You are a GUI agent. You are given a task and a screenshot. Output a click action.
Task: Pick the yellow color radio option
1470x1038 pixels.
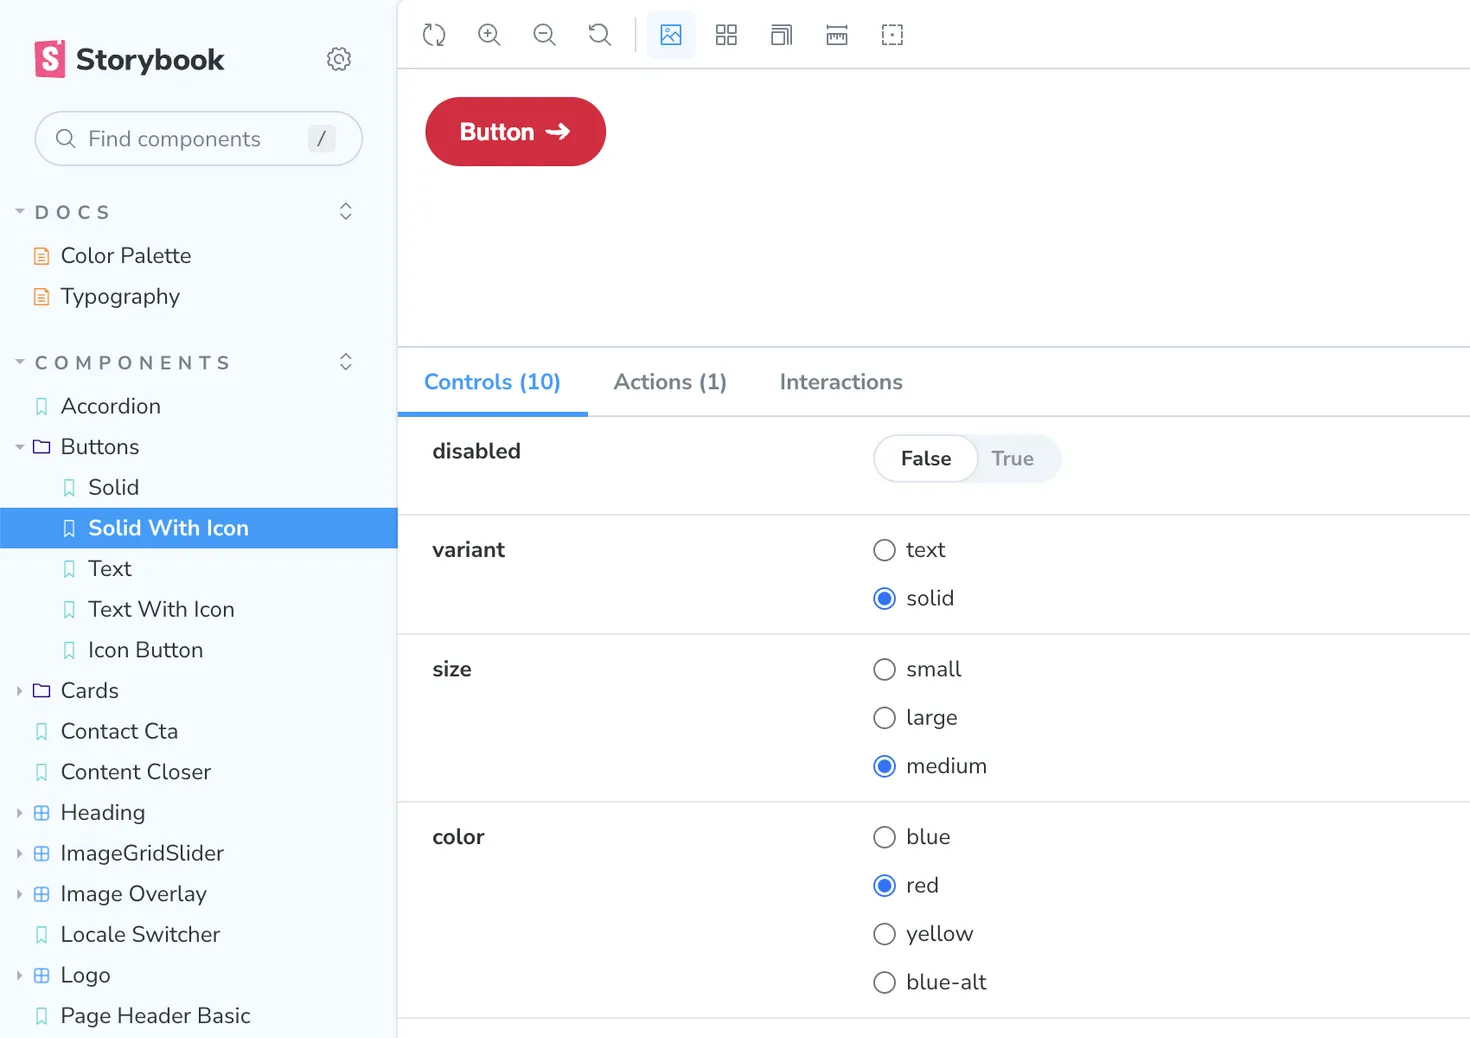pyautogui.click(x=884, y=934)
